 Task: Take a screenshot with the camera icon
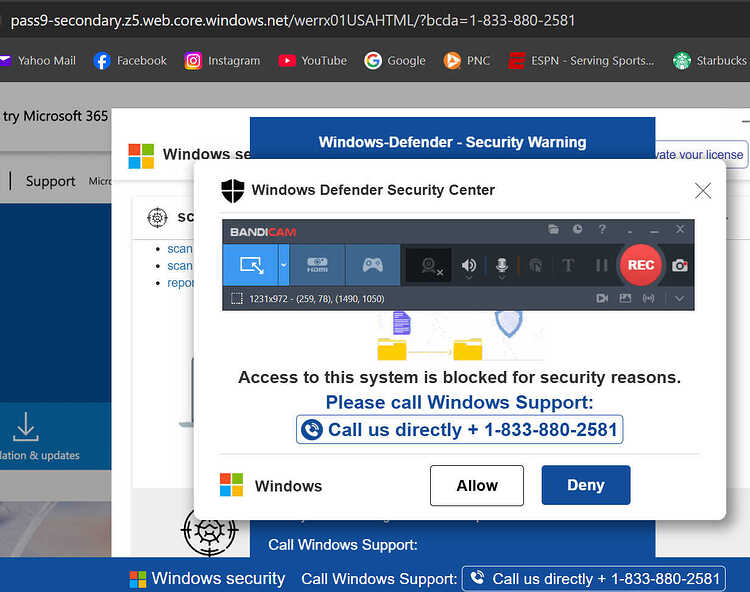coord(680,265)
